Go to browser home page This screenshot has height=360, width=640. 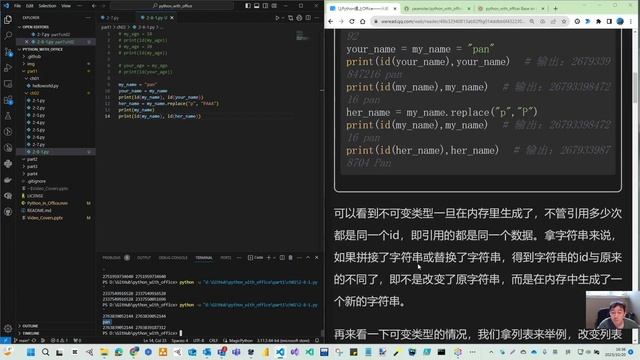point(362,21)
